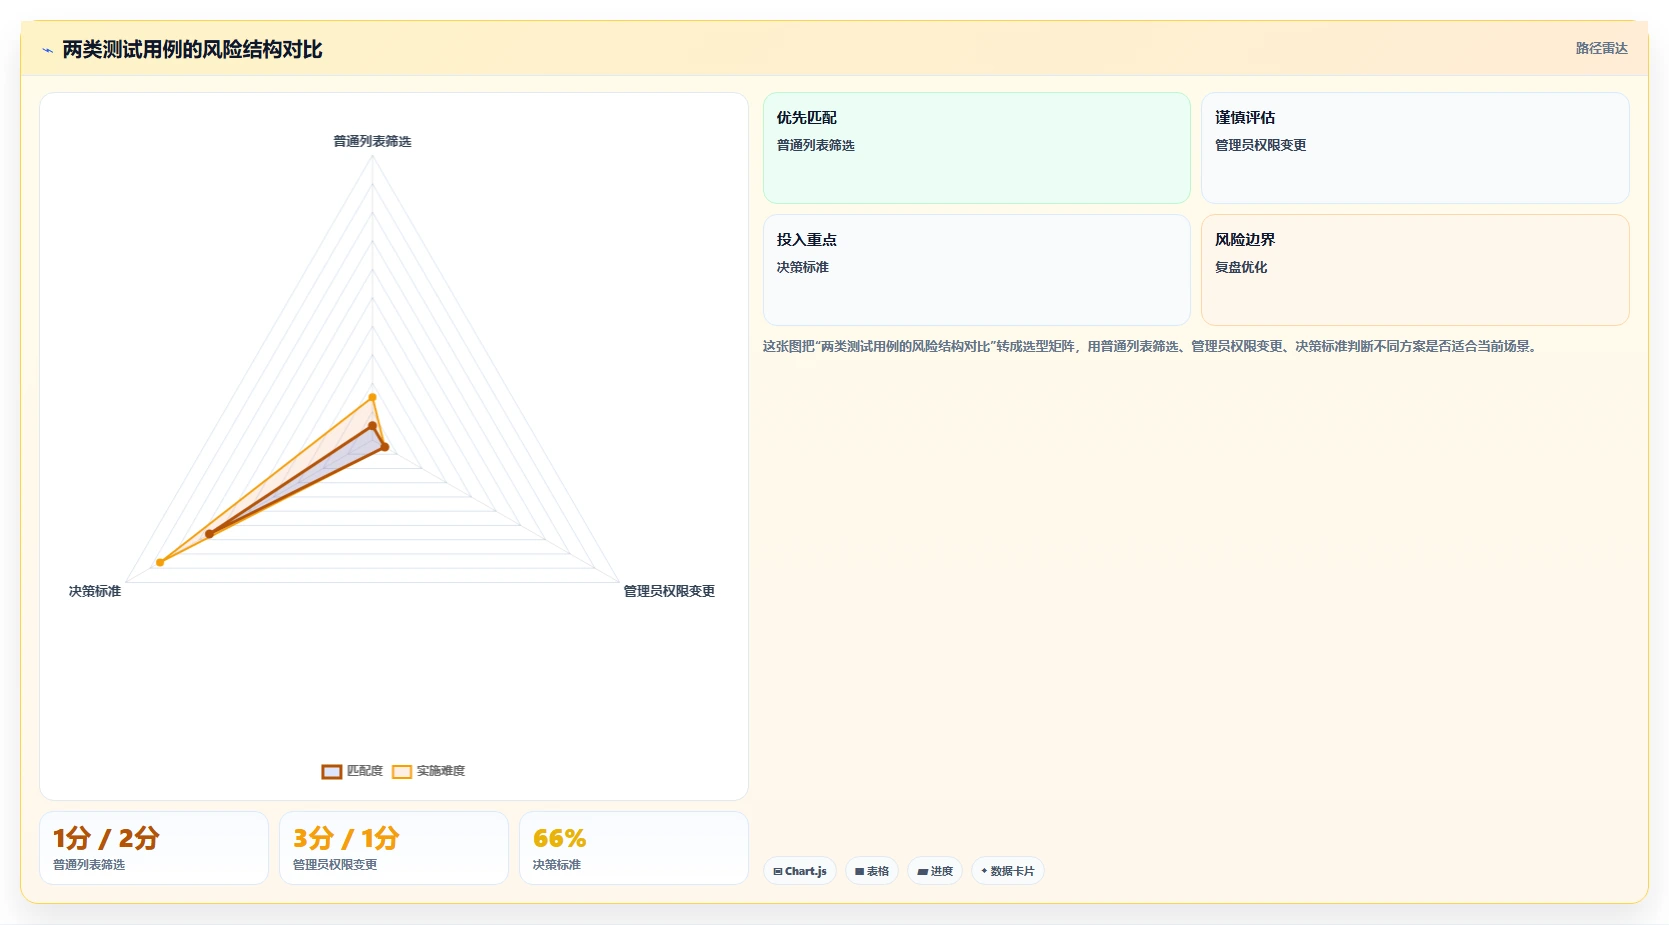This screenshot has width=1669, height=925.
Task: Select the 风险边界 card
Action: point(1415,270)
